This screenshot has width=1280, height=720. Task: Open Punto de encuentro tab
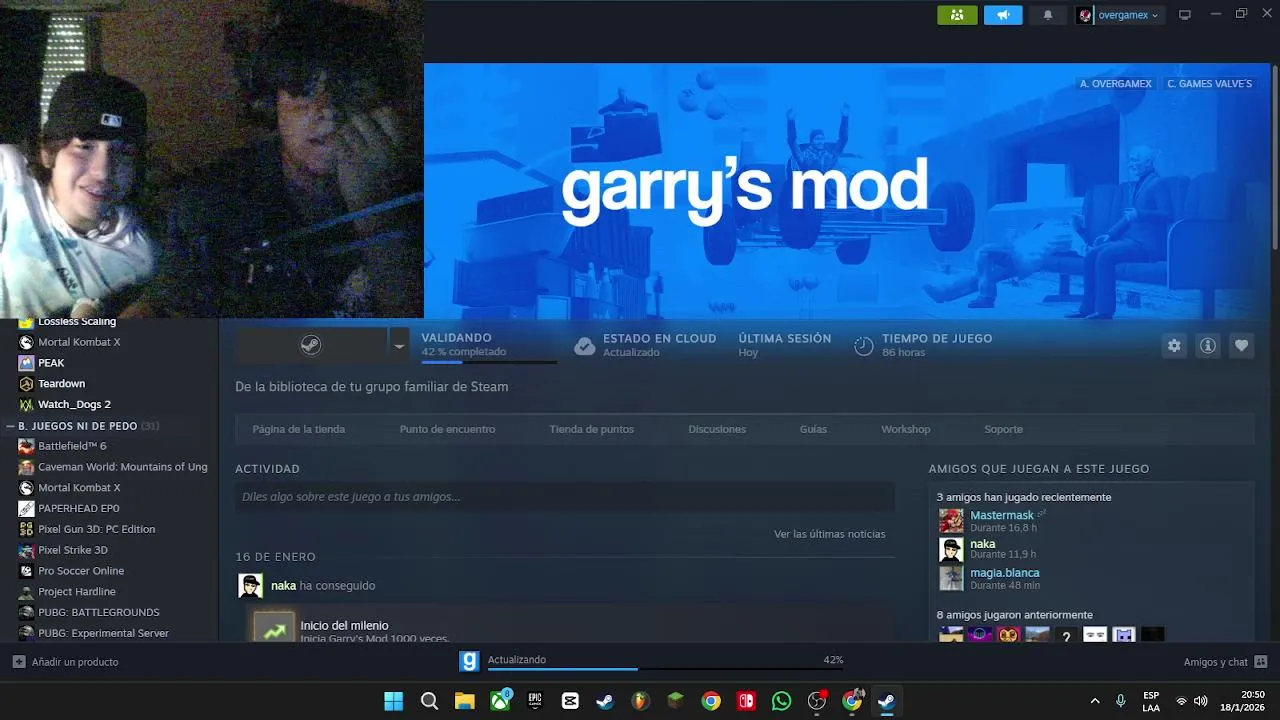click(x=447, y=429)
